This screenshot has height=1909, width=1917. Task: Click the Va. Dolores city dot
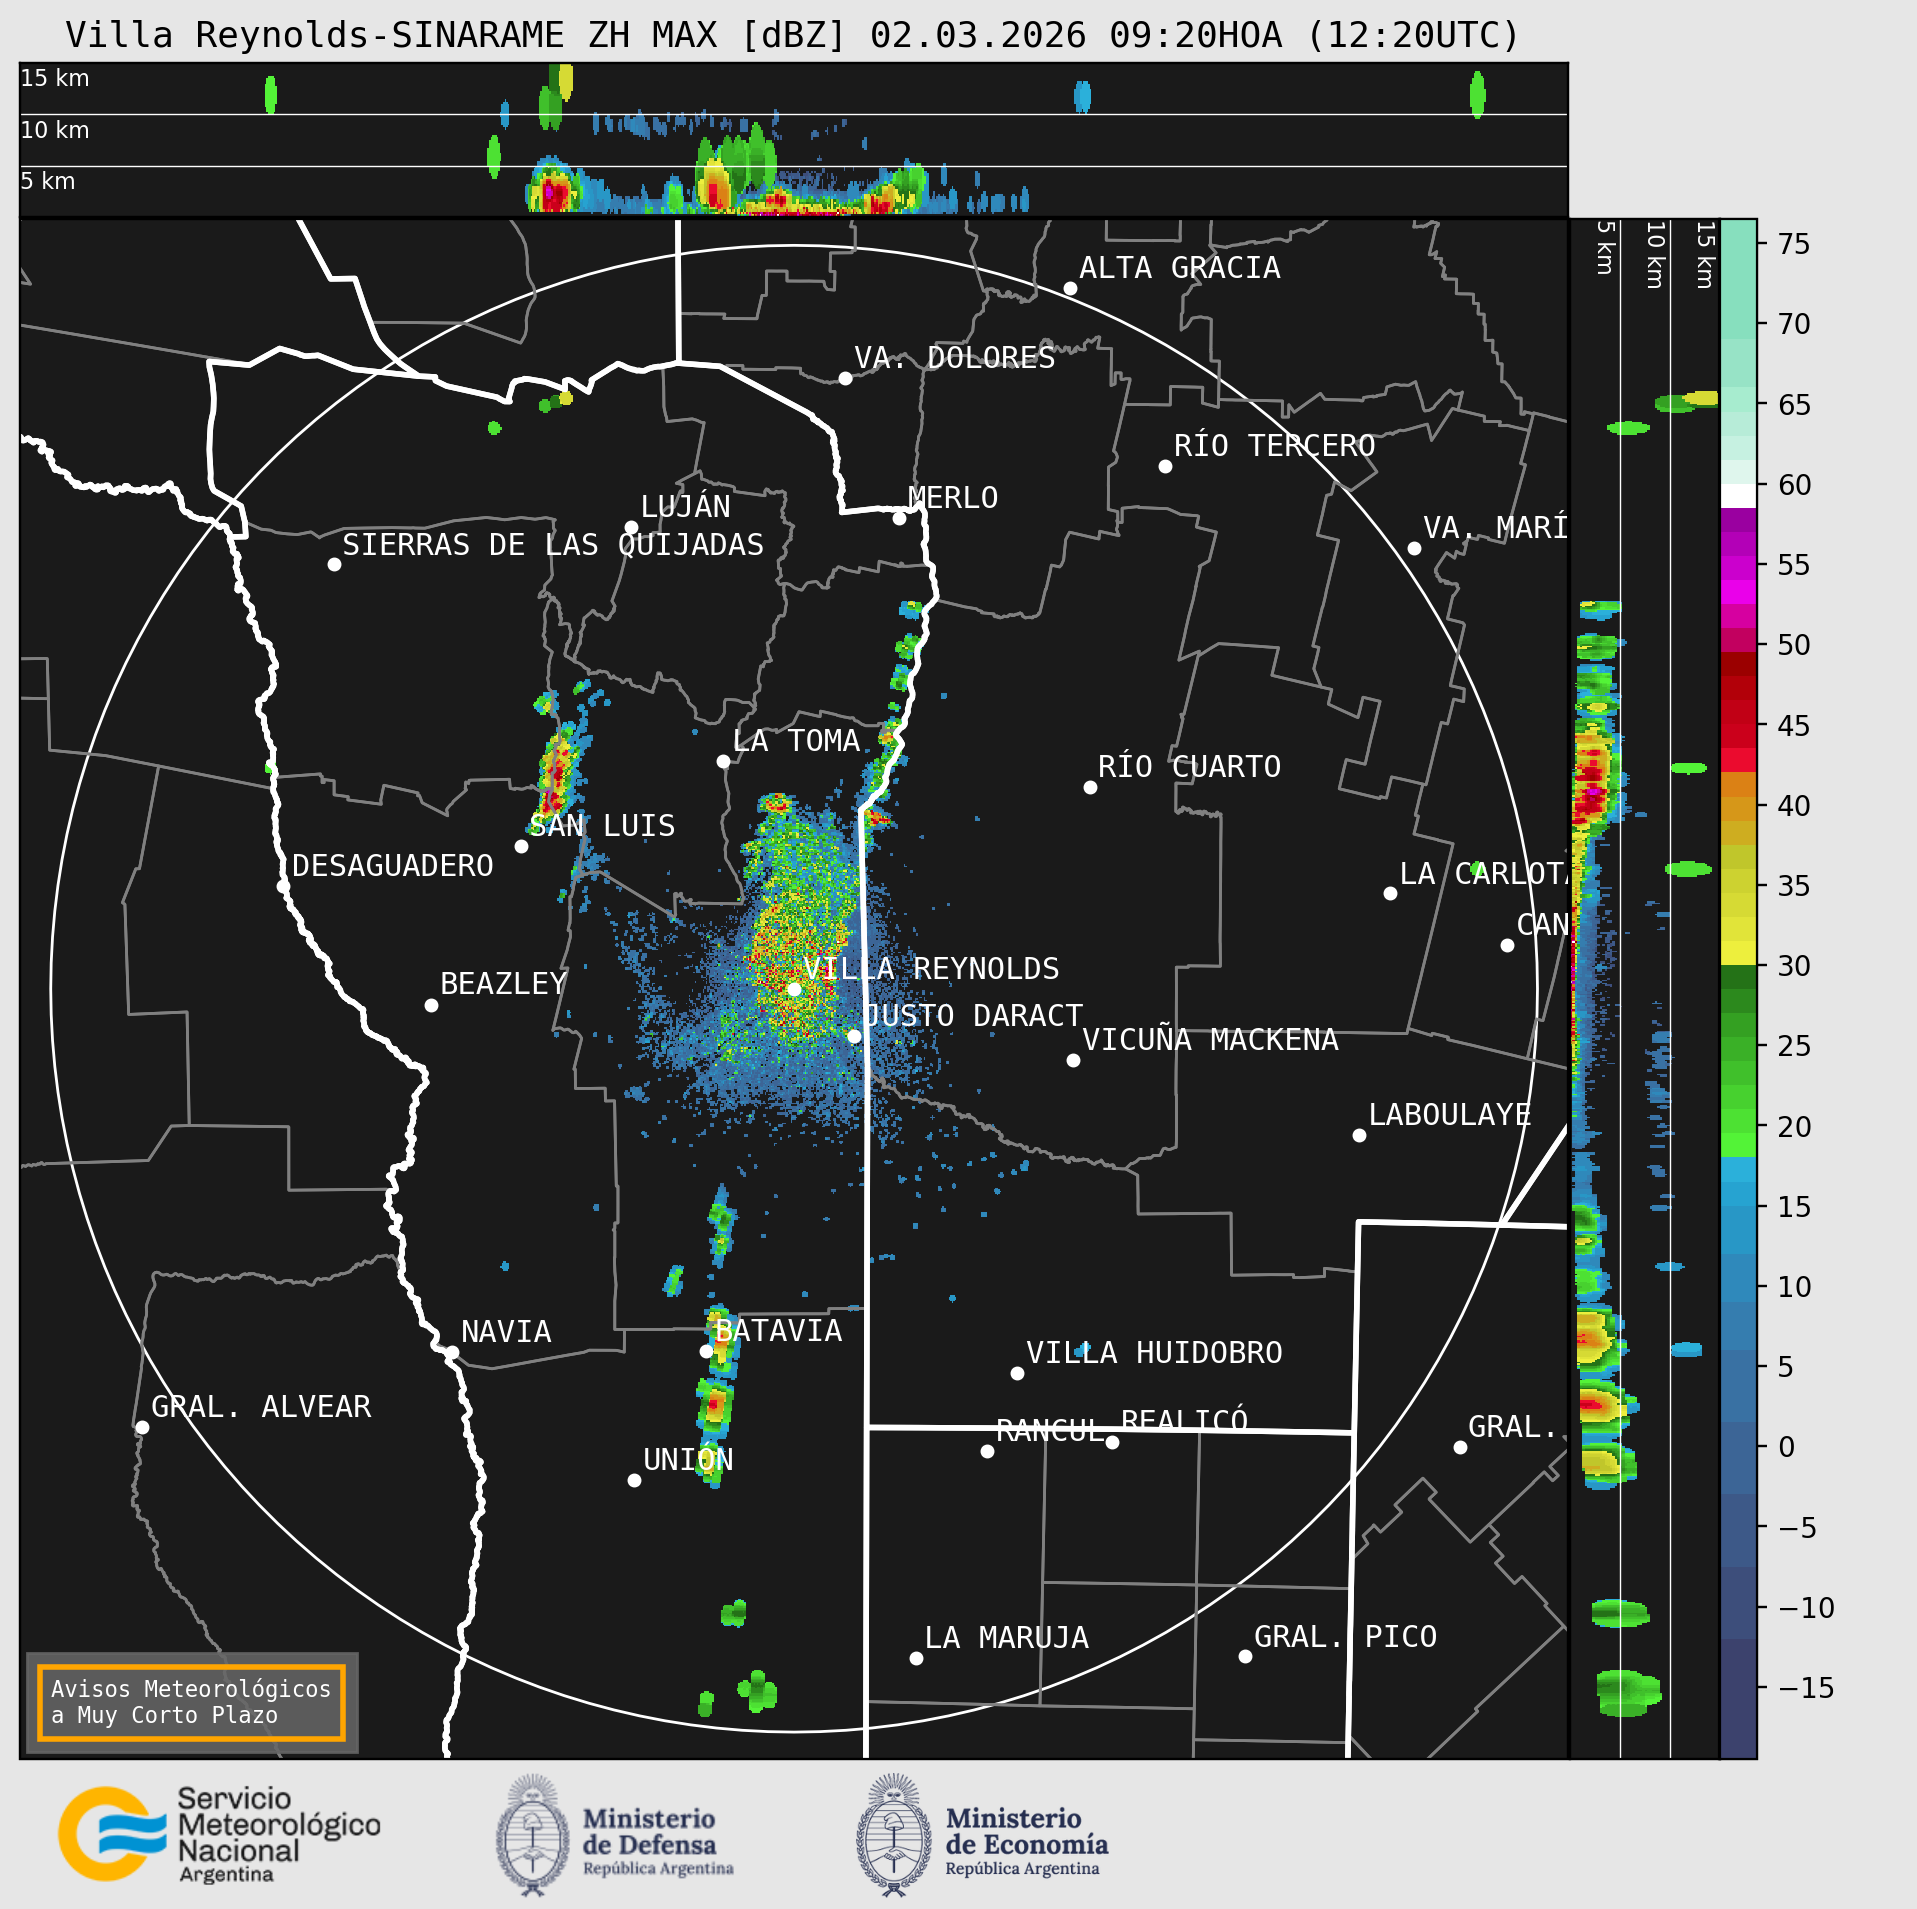[845, 378]
